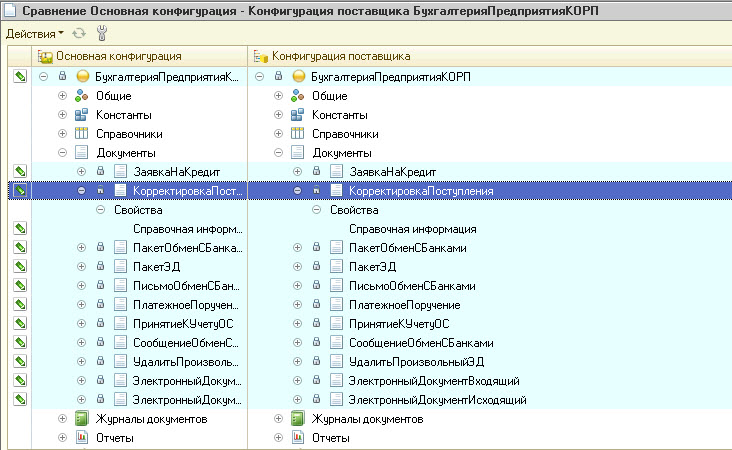The width and height of the screenshot is (732, 450).
Task: Select vendor ЭлектронныйДокументИсходящий document
Action: [x=437, y=400]
